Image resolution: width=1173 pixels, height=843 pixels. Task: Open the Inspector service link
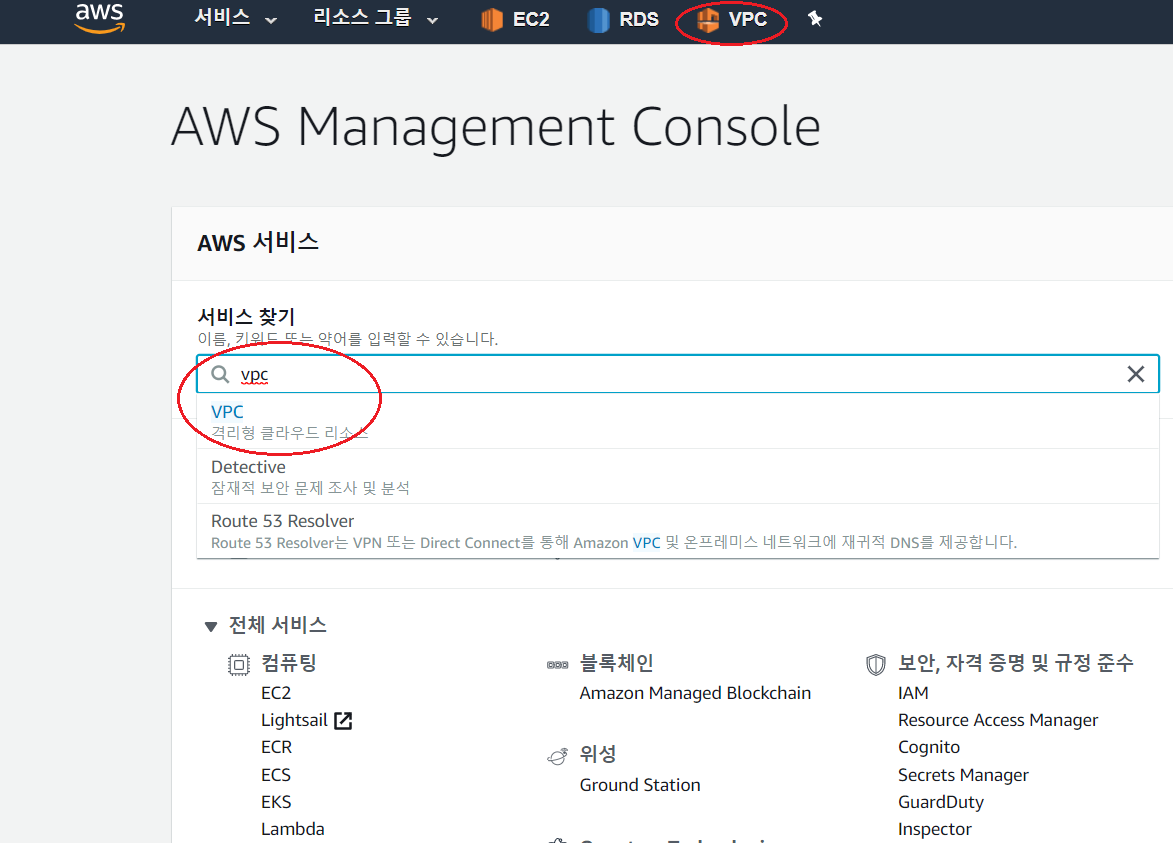934,829
